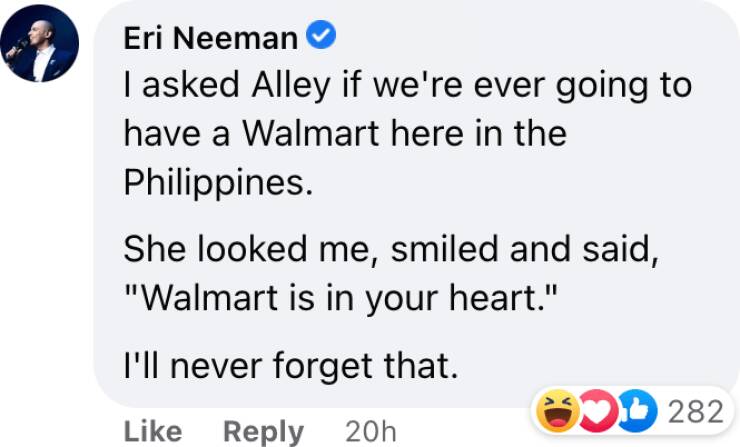Open Eri Neeman's profile picture
The height and width of the screenshot is (447, 740).
tap(40, 43)
